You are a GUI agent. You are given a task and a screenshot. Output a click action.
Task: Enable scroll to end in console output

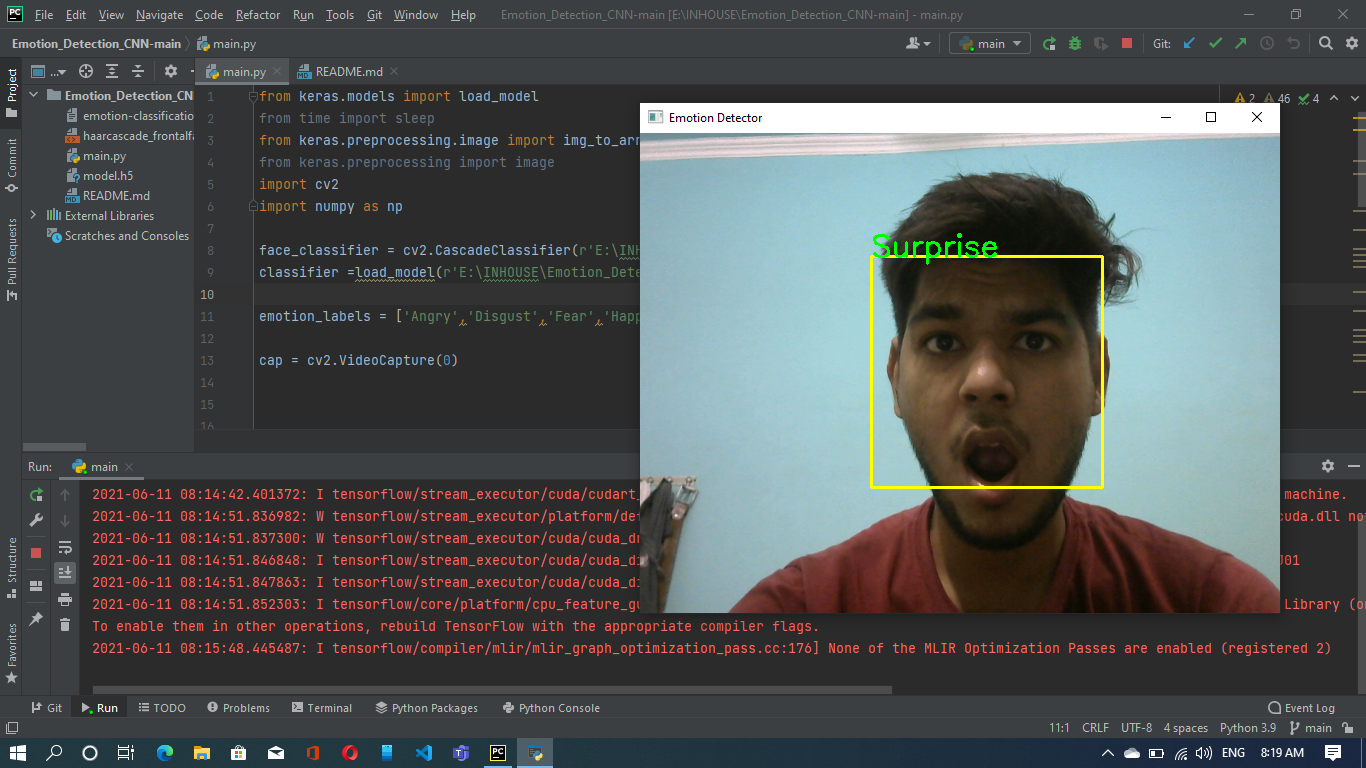click(65, 572)
